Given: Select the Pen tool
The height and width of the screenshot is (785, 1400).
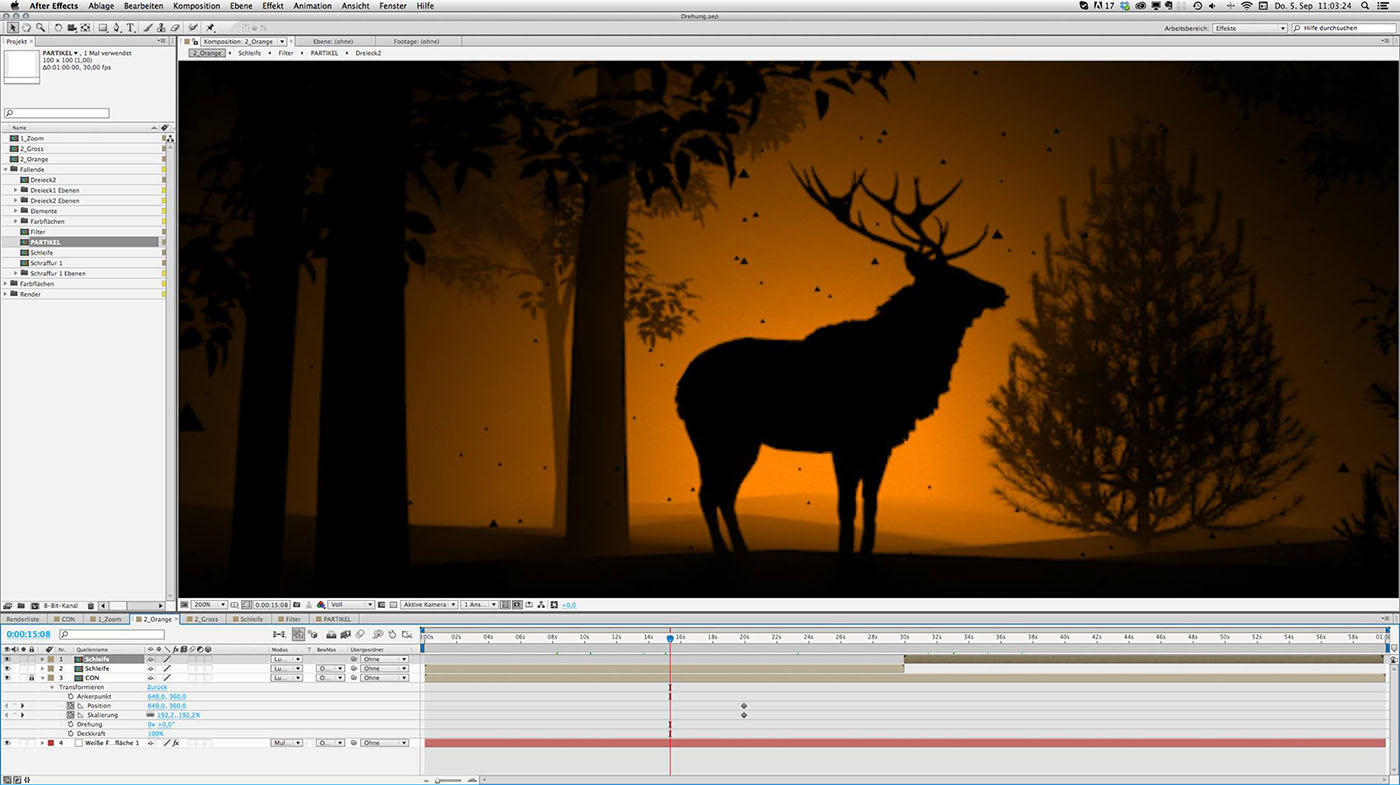Looking at the screenshot, I should (116, 28).
